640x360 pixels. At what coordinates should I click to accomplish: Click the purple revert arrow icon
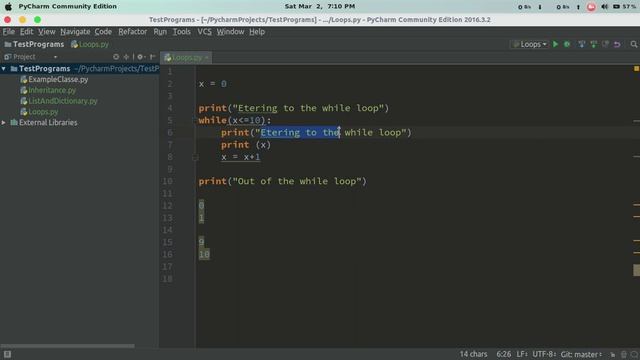coord(617,44)
